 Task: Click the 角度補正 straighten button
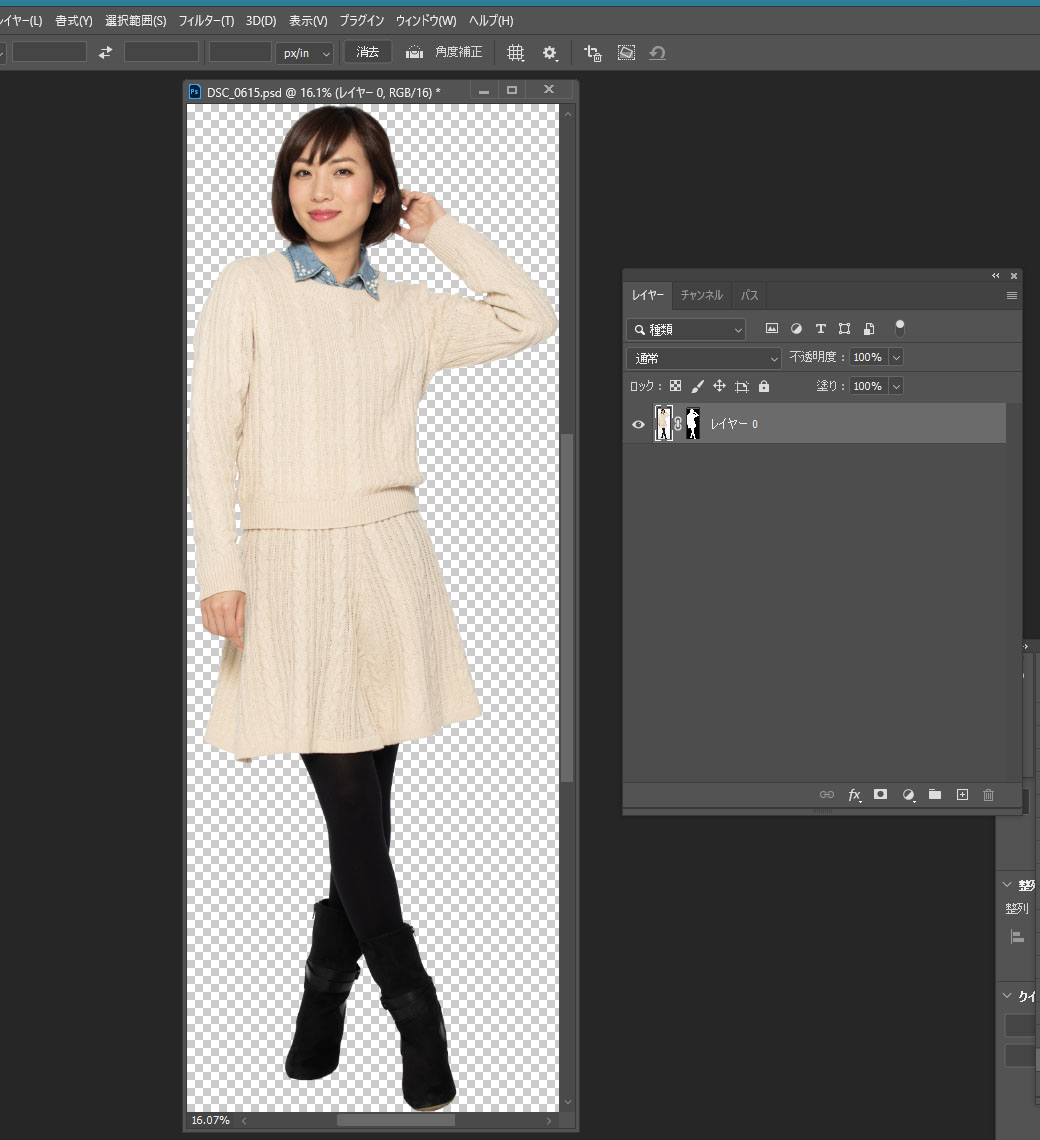[445, 52]
